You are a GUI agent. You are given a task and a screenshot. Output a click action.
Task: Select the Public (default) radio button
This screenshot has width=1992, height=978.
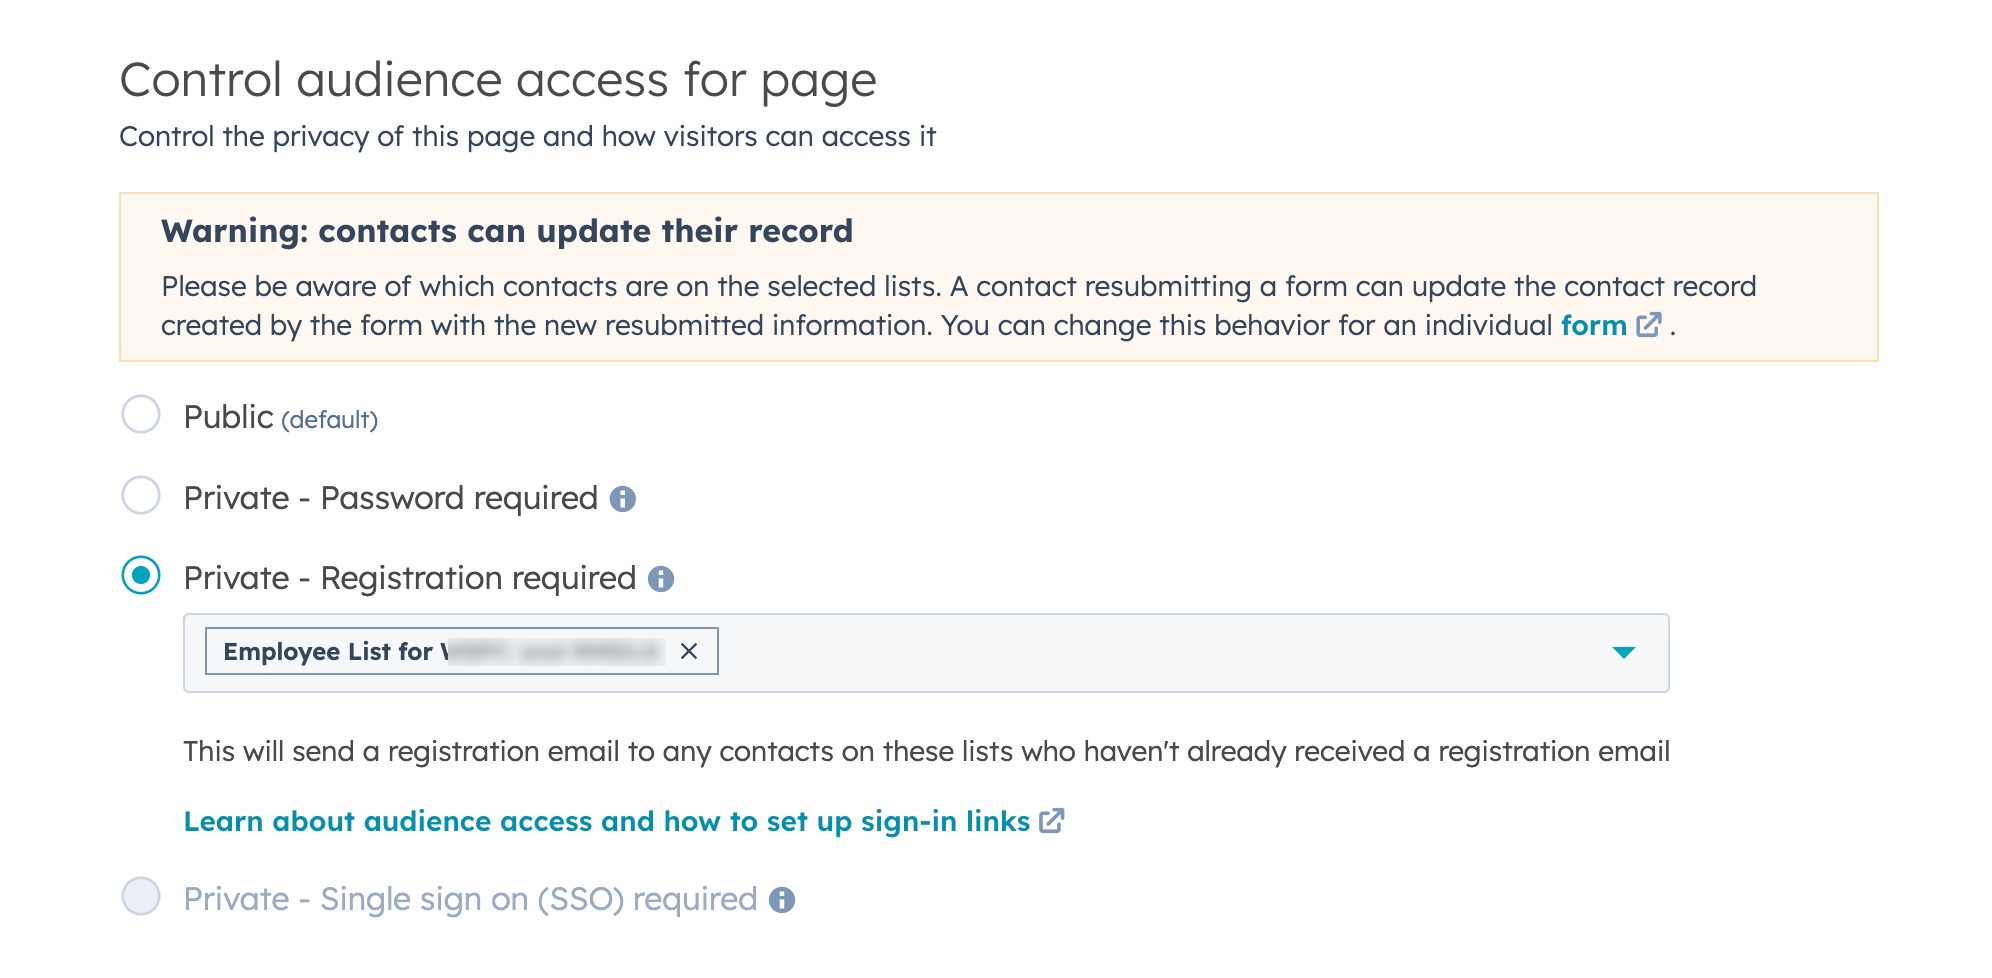pyautogui.click(x=141, y=415)
